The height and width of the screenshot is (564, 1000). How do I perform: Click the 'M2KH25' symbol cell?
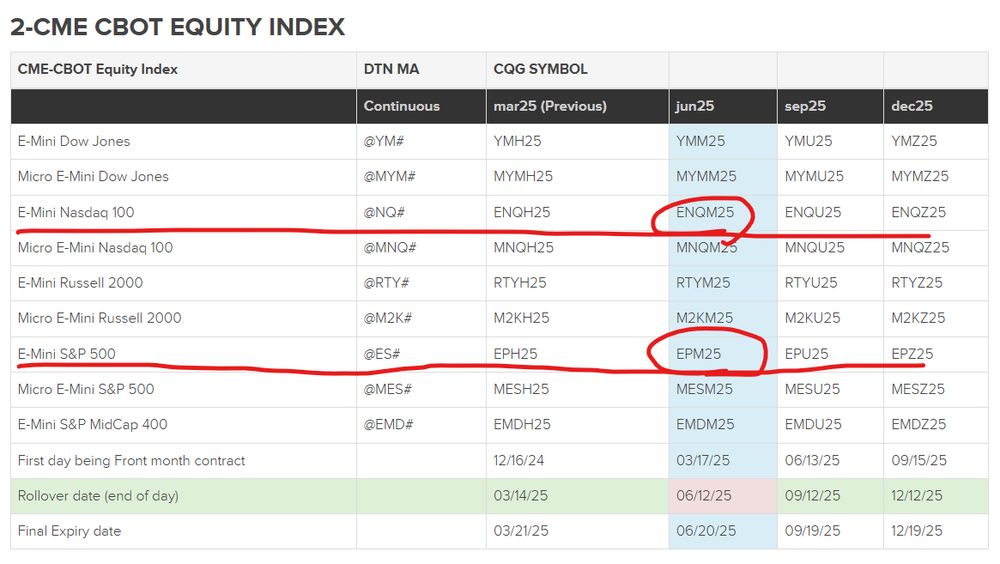coord(521,318)
